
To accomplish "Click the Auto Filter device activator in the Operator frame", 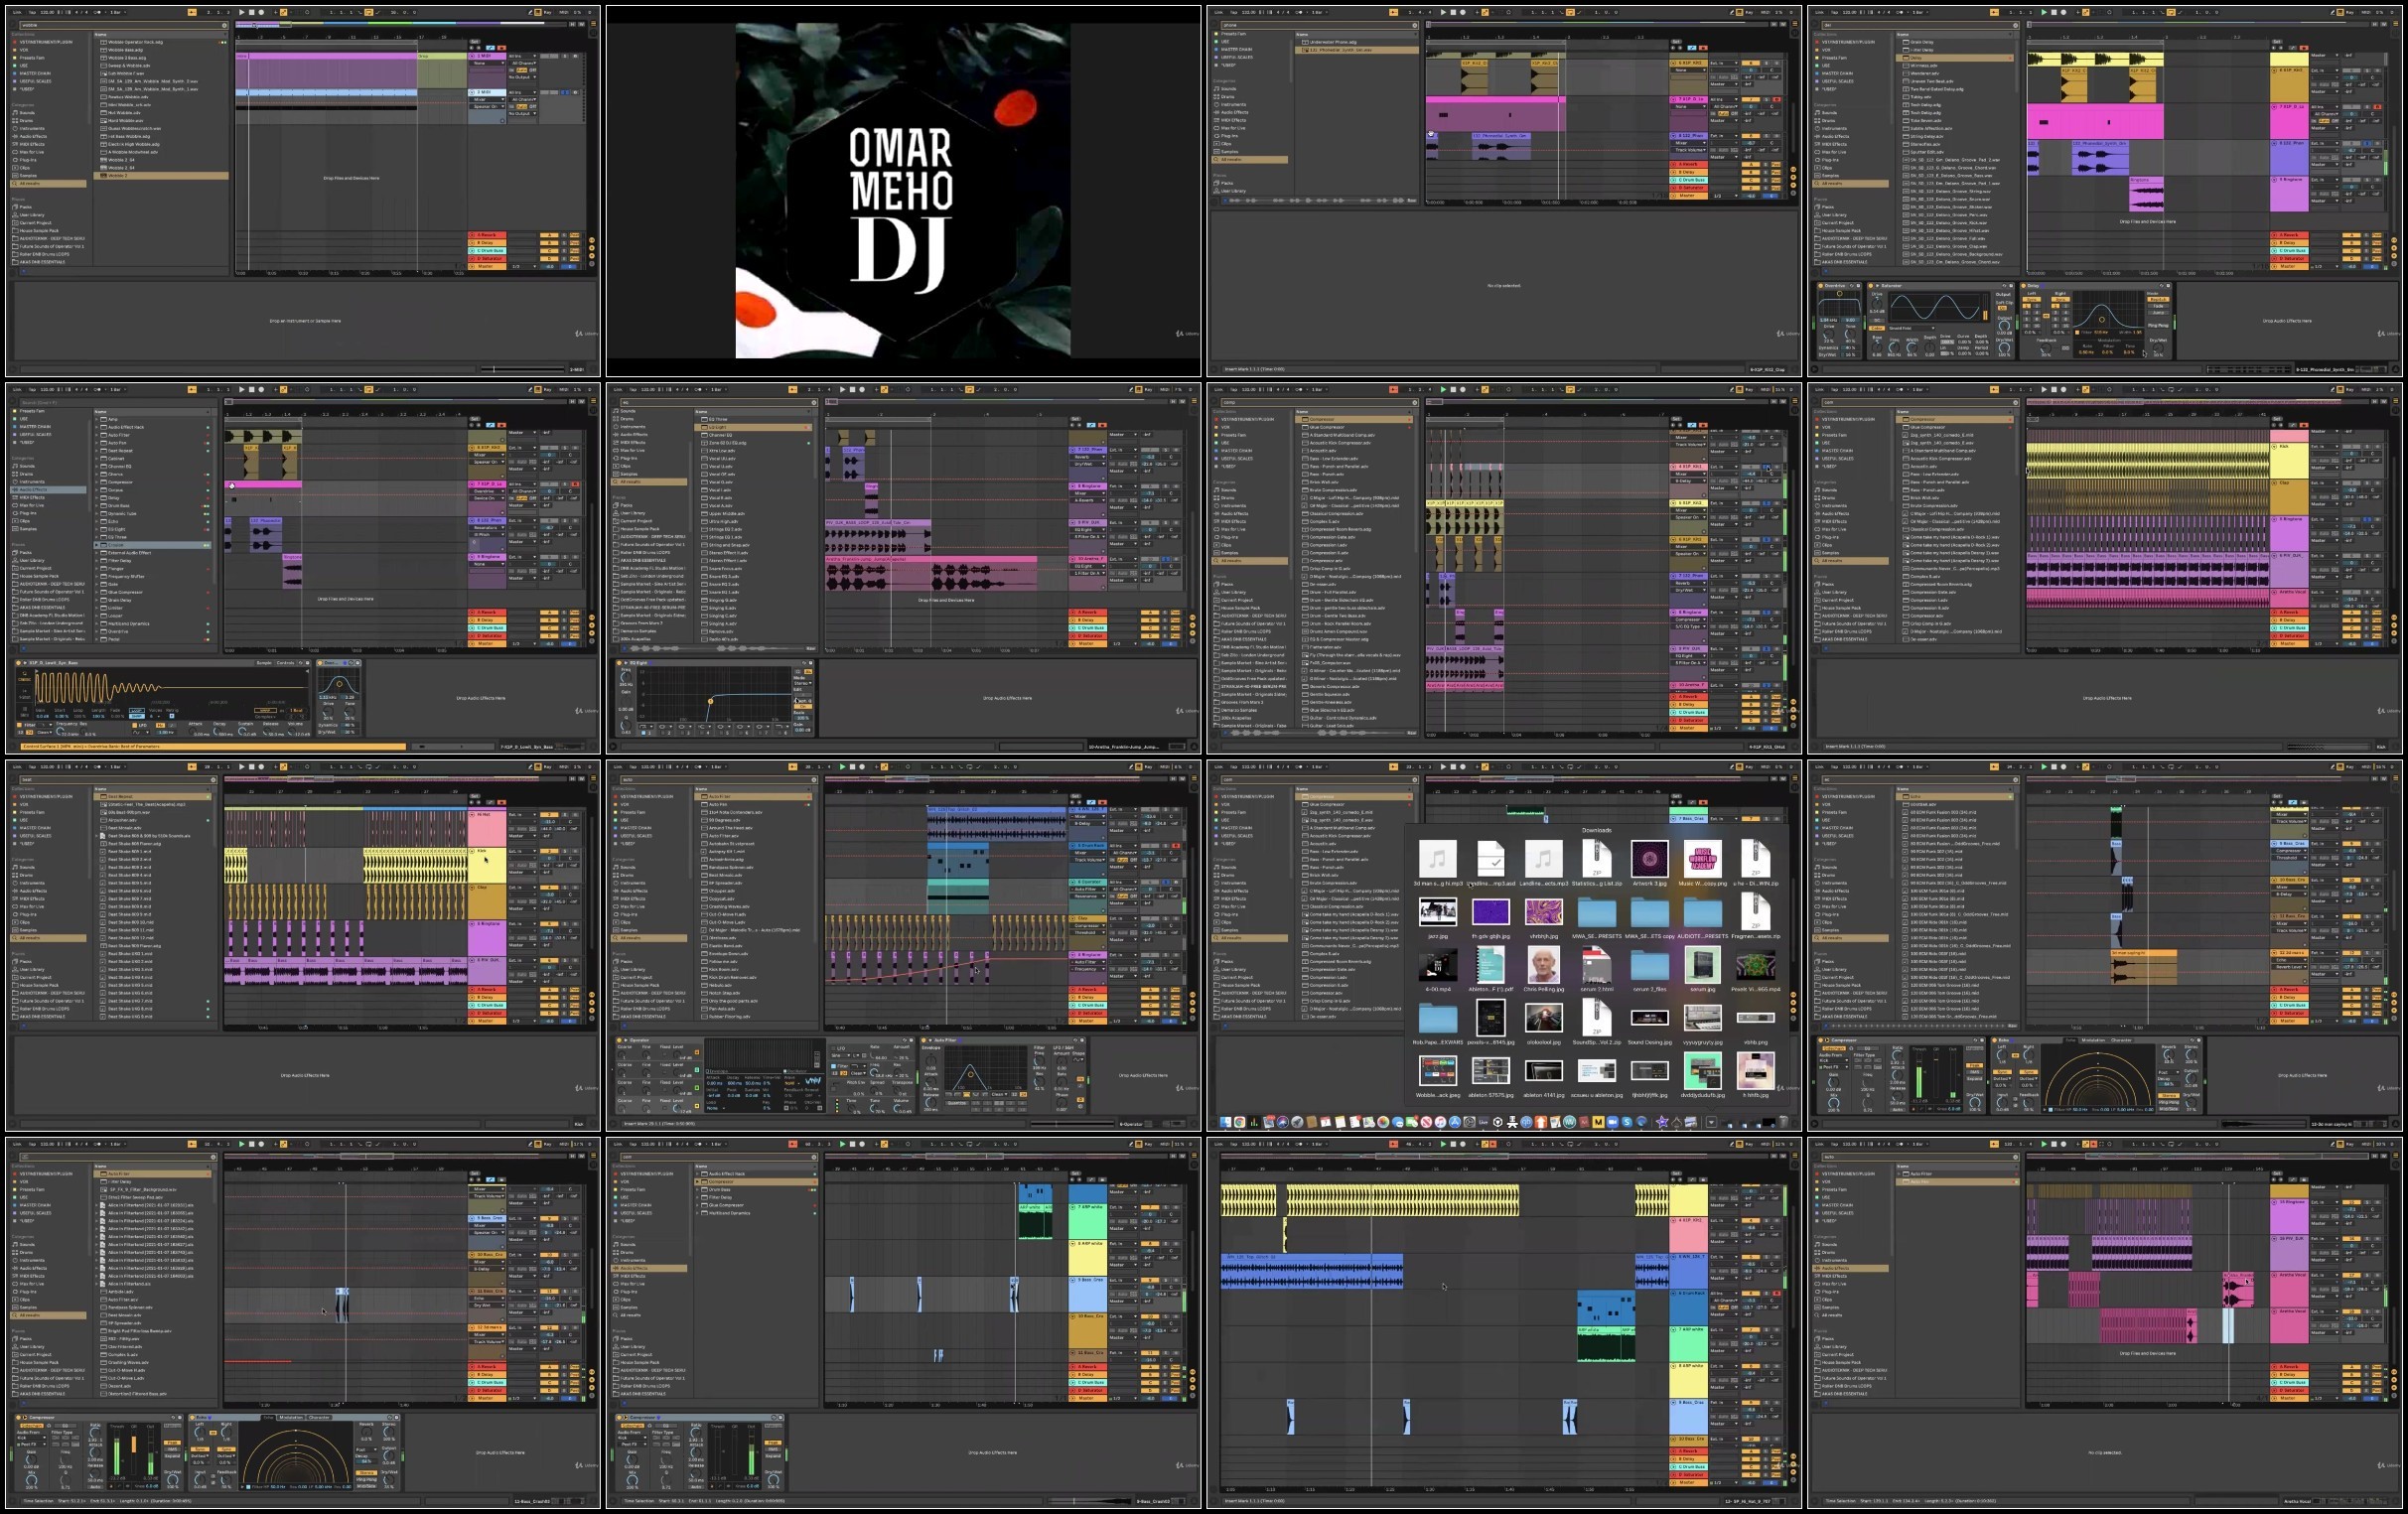I will [924, 1040].
